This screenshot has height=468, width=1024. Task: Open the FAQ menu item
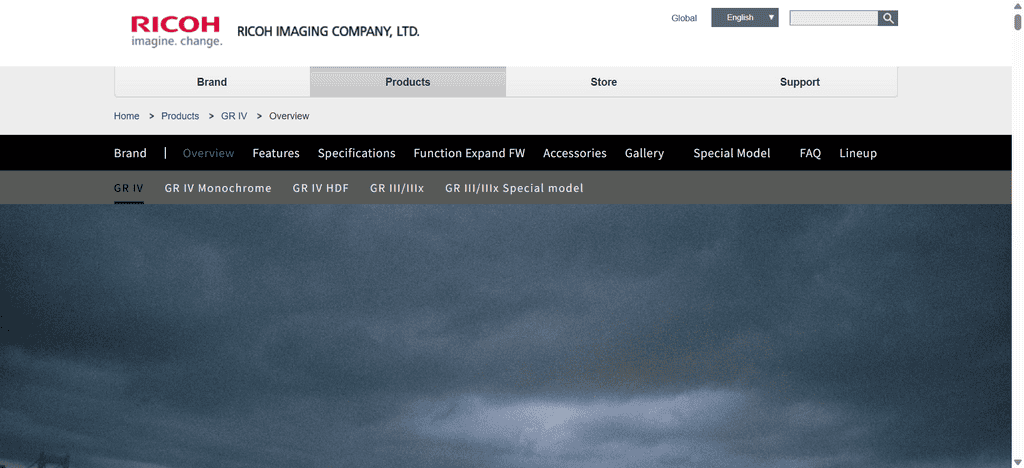[810, 153]
